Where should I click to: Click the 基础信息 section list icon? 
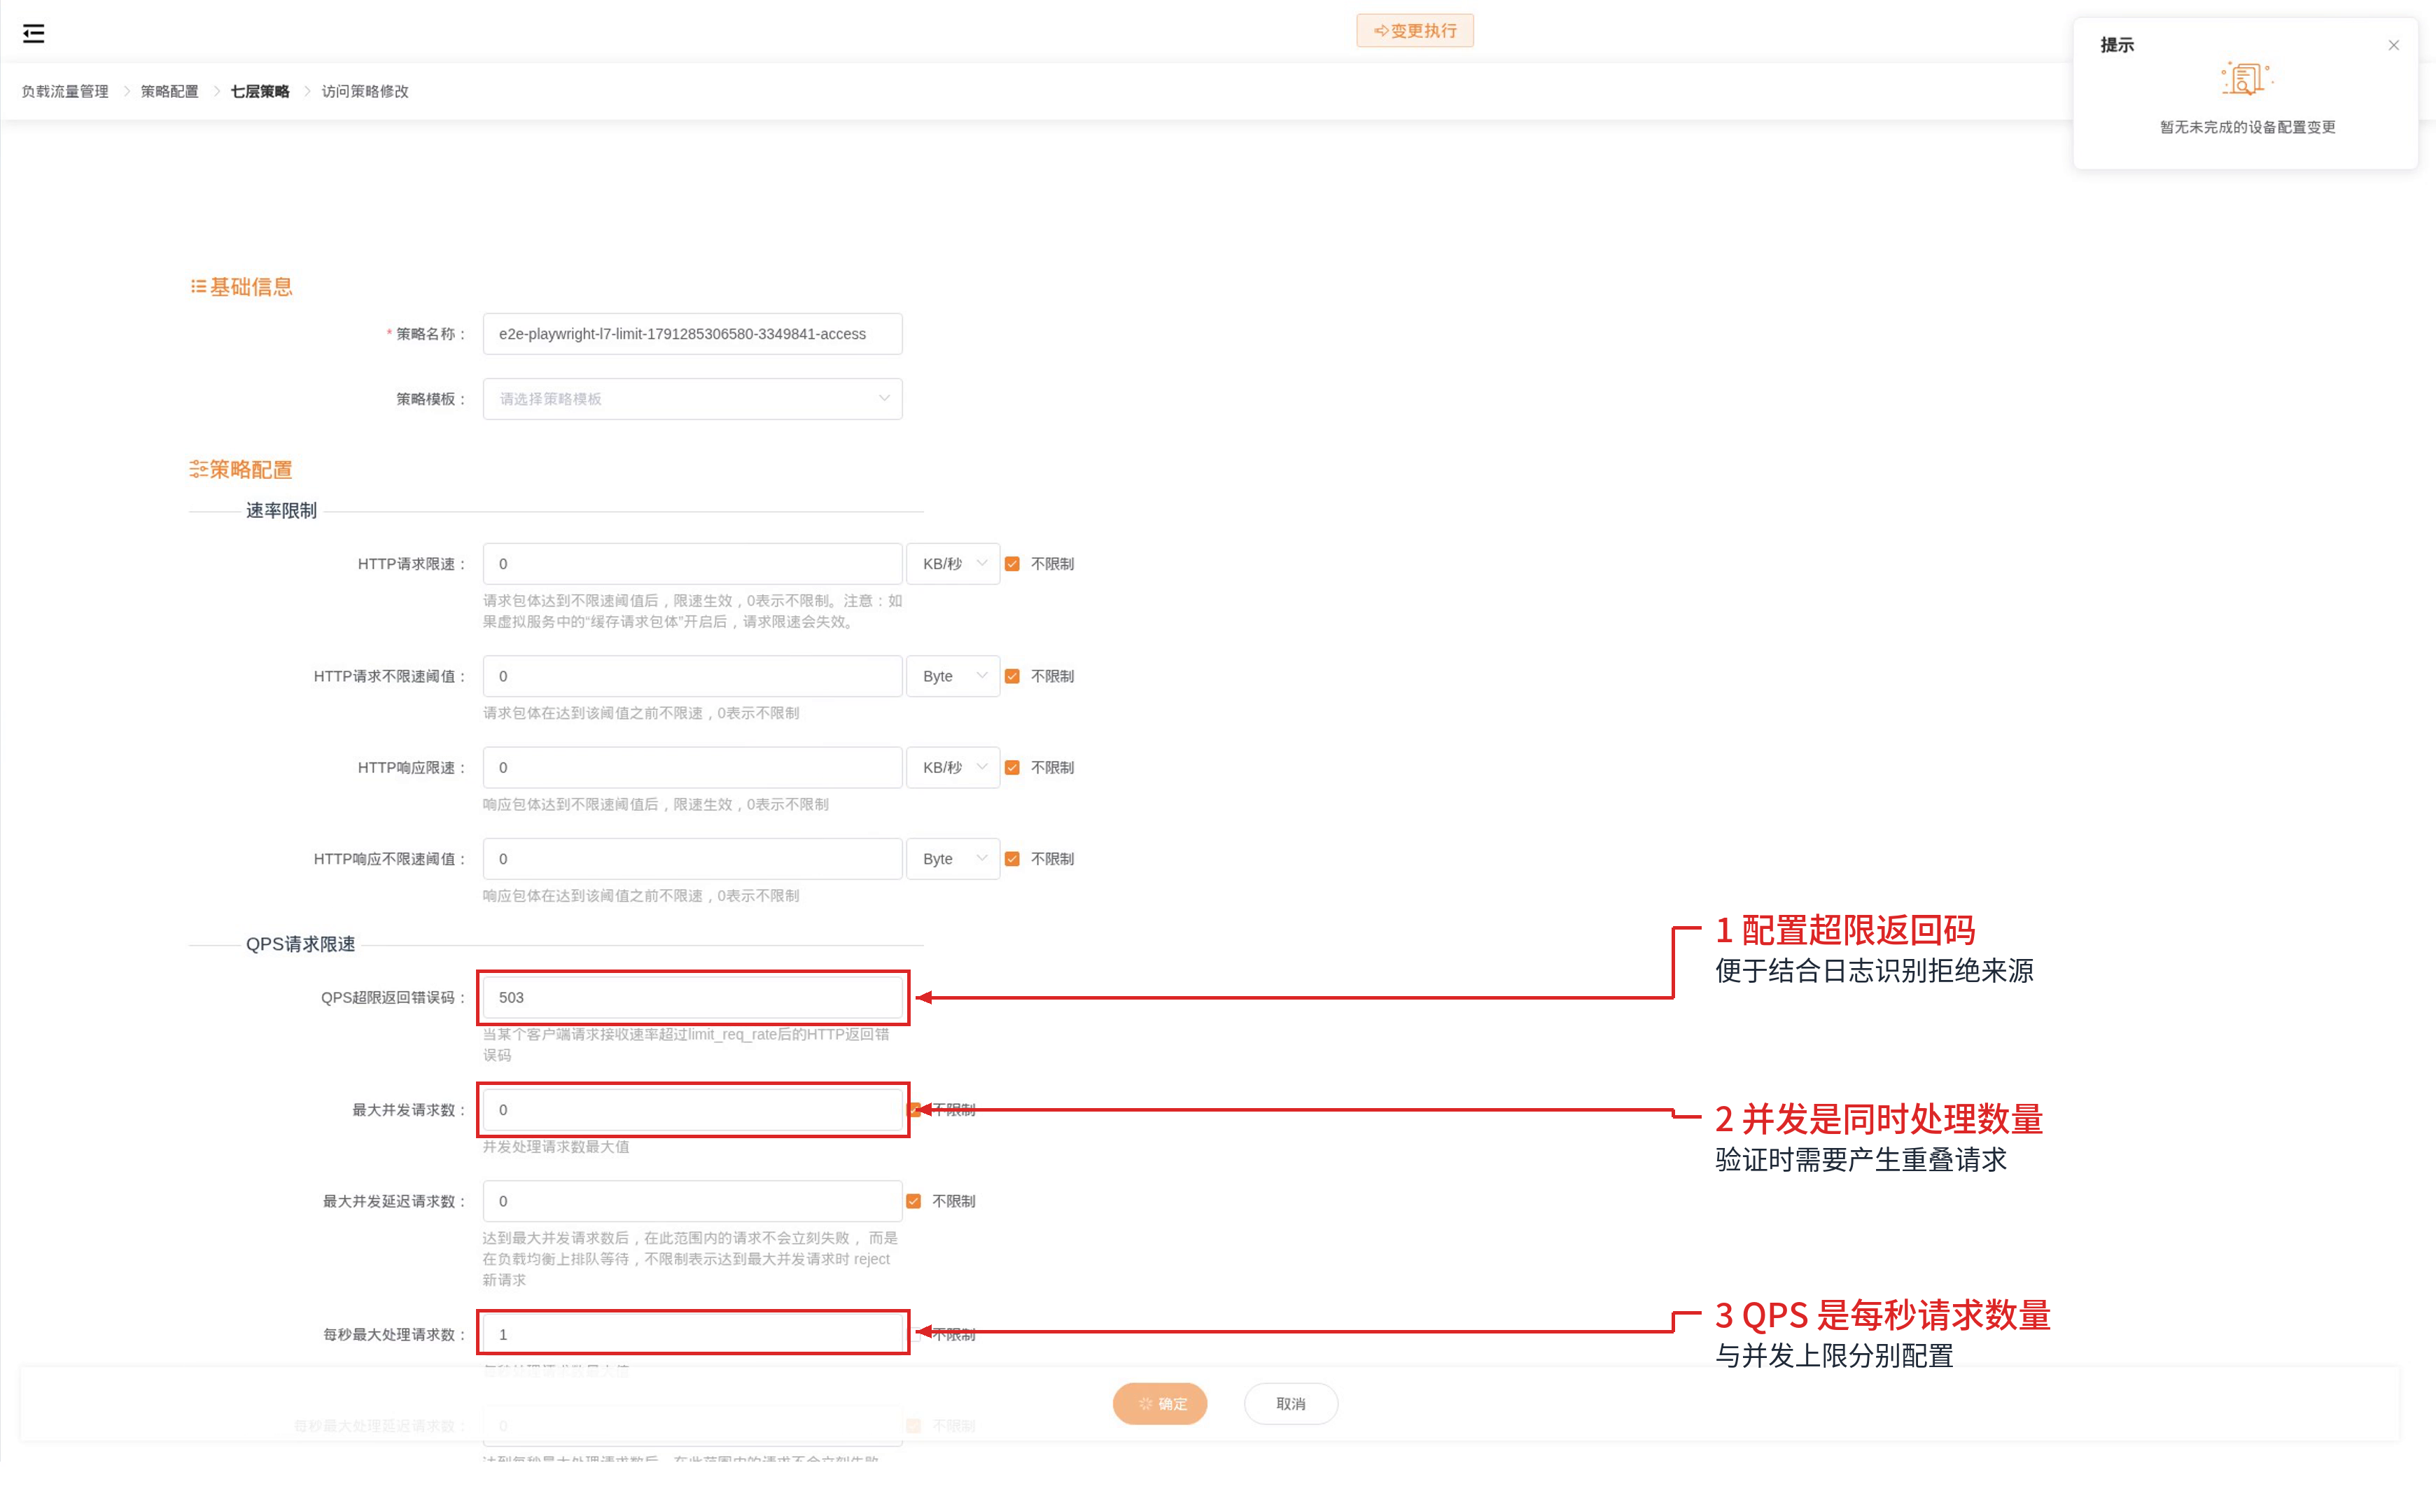click(198, 287)
